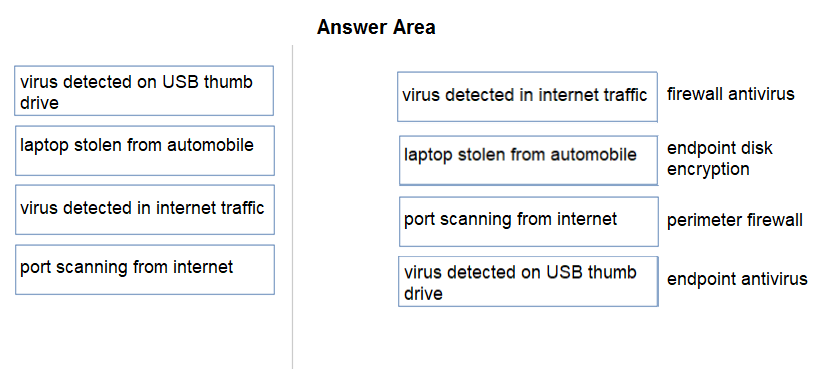
Task: Select answer box beside perimeter firewall
Action: 528,221
